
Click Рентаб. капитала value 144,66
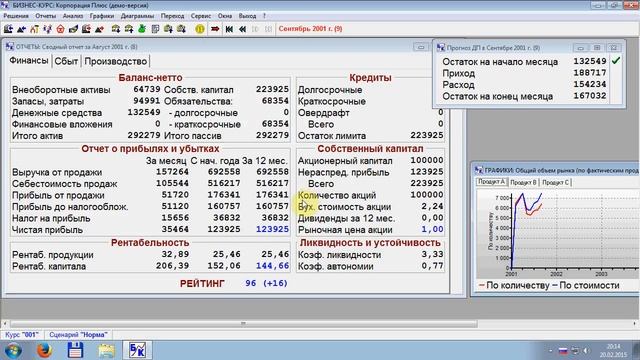(x=272, y=266)
